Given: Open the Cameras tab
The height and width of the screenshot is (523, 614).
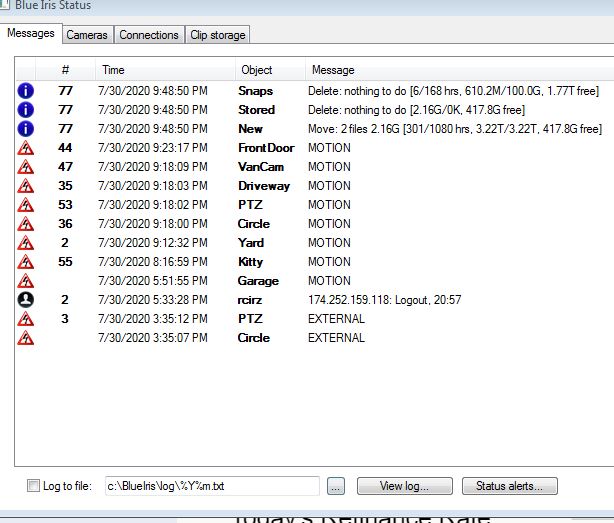Looking at the screenshot, I should tap(87, 35).
